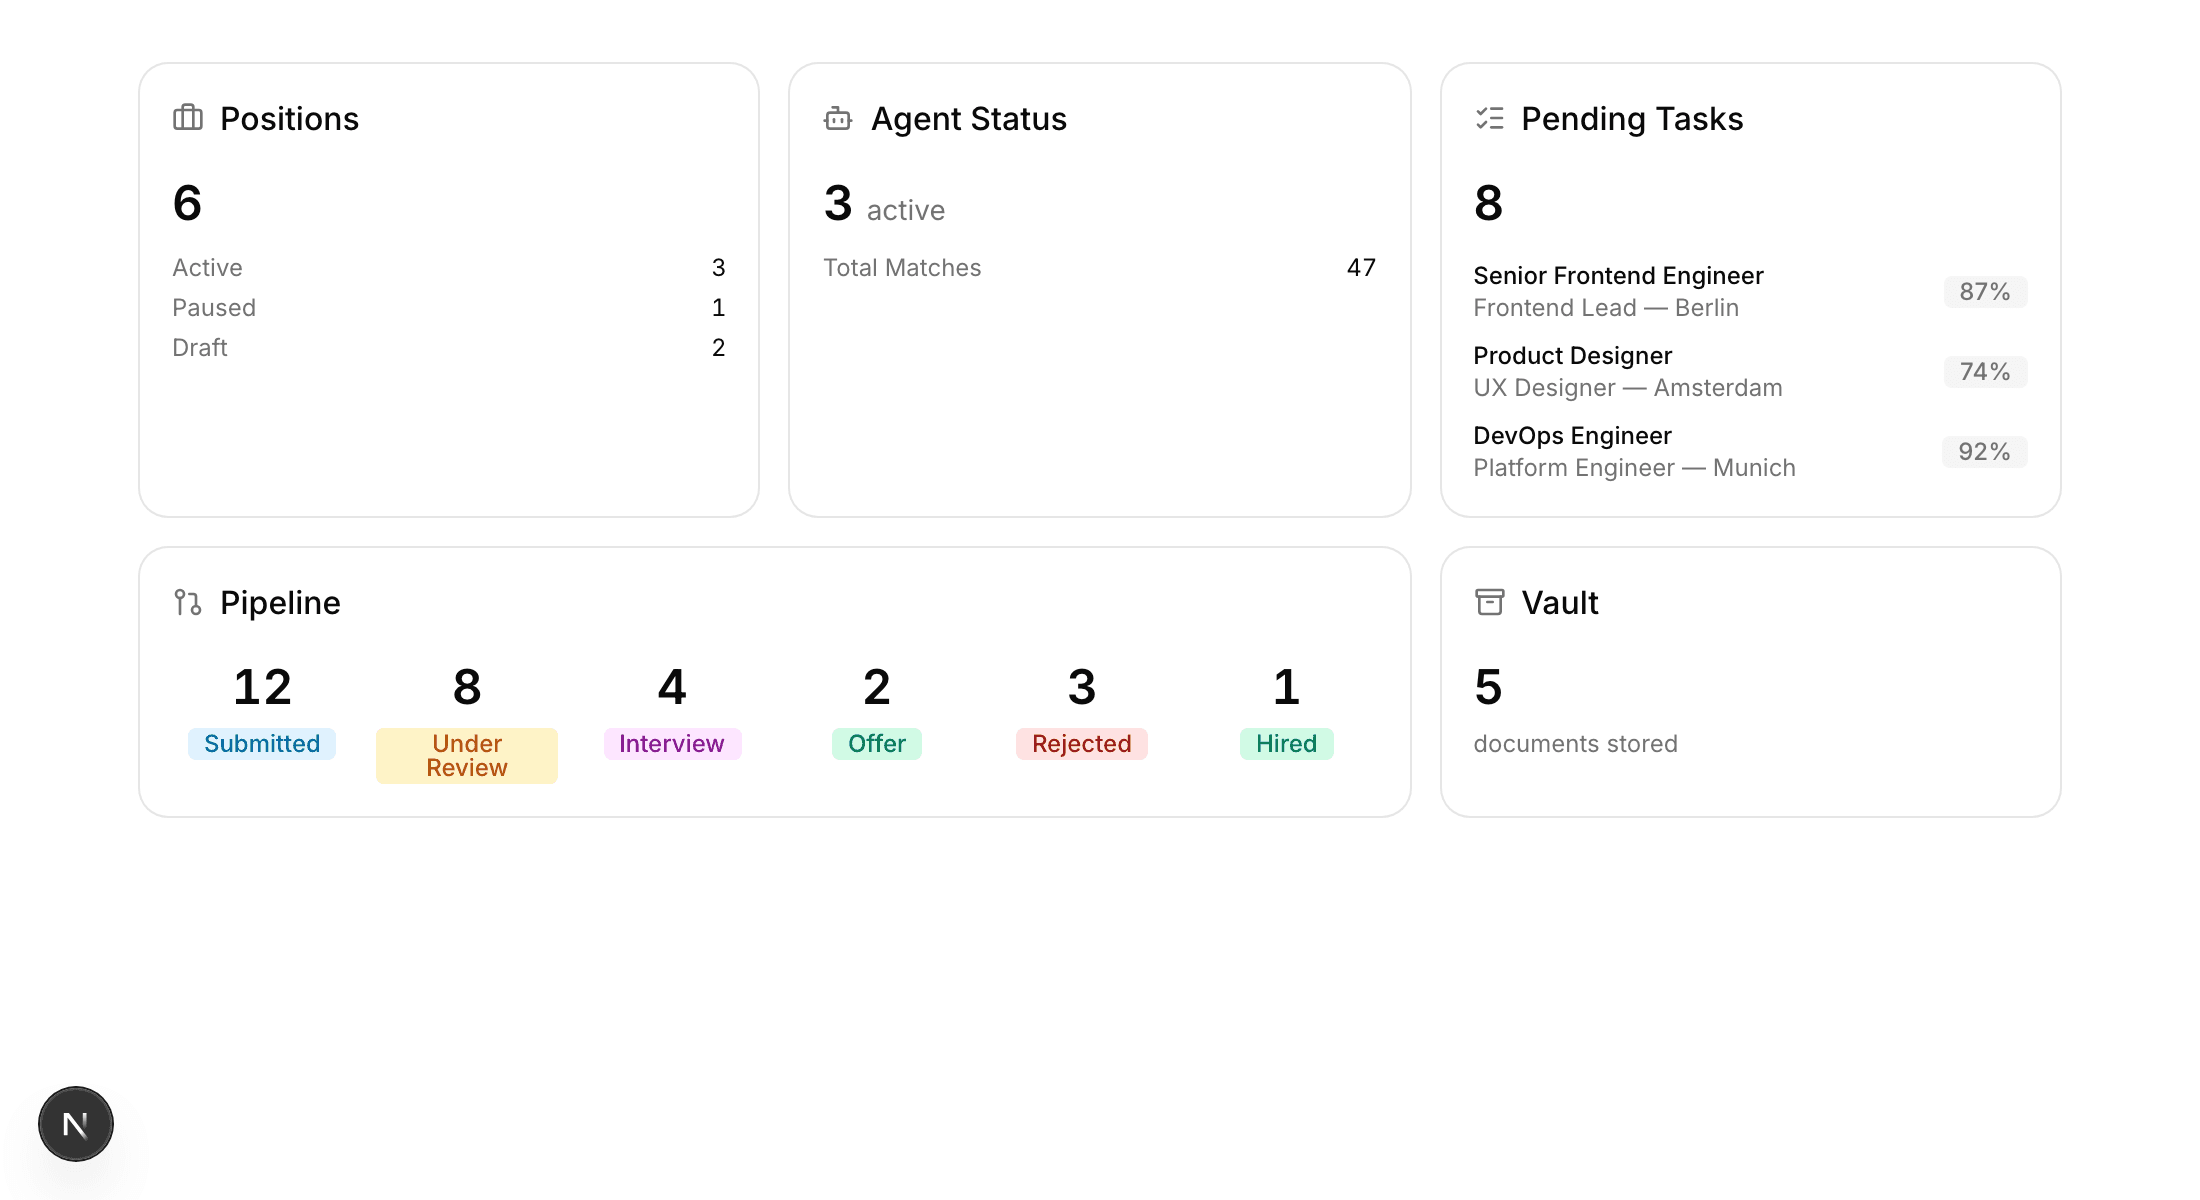Click the 92% match badge for DevOps Engineer
Viewport: 2200px width, 1200px height.
pos(1984,452)
